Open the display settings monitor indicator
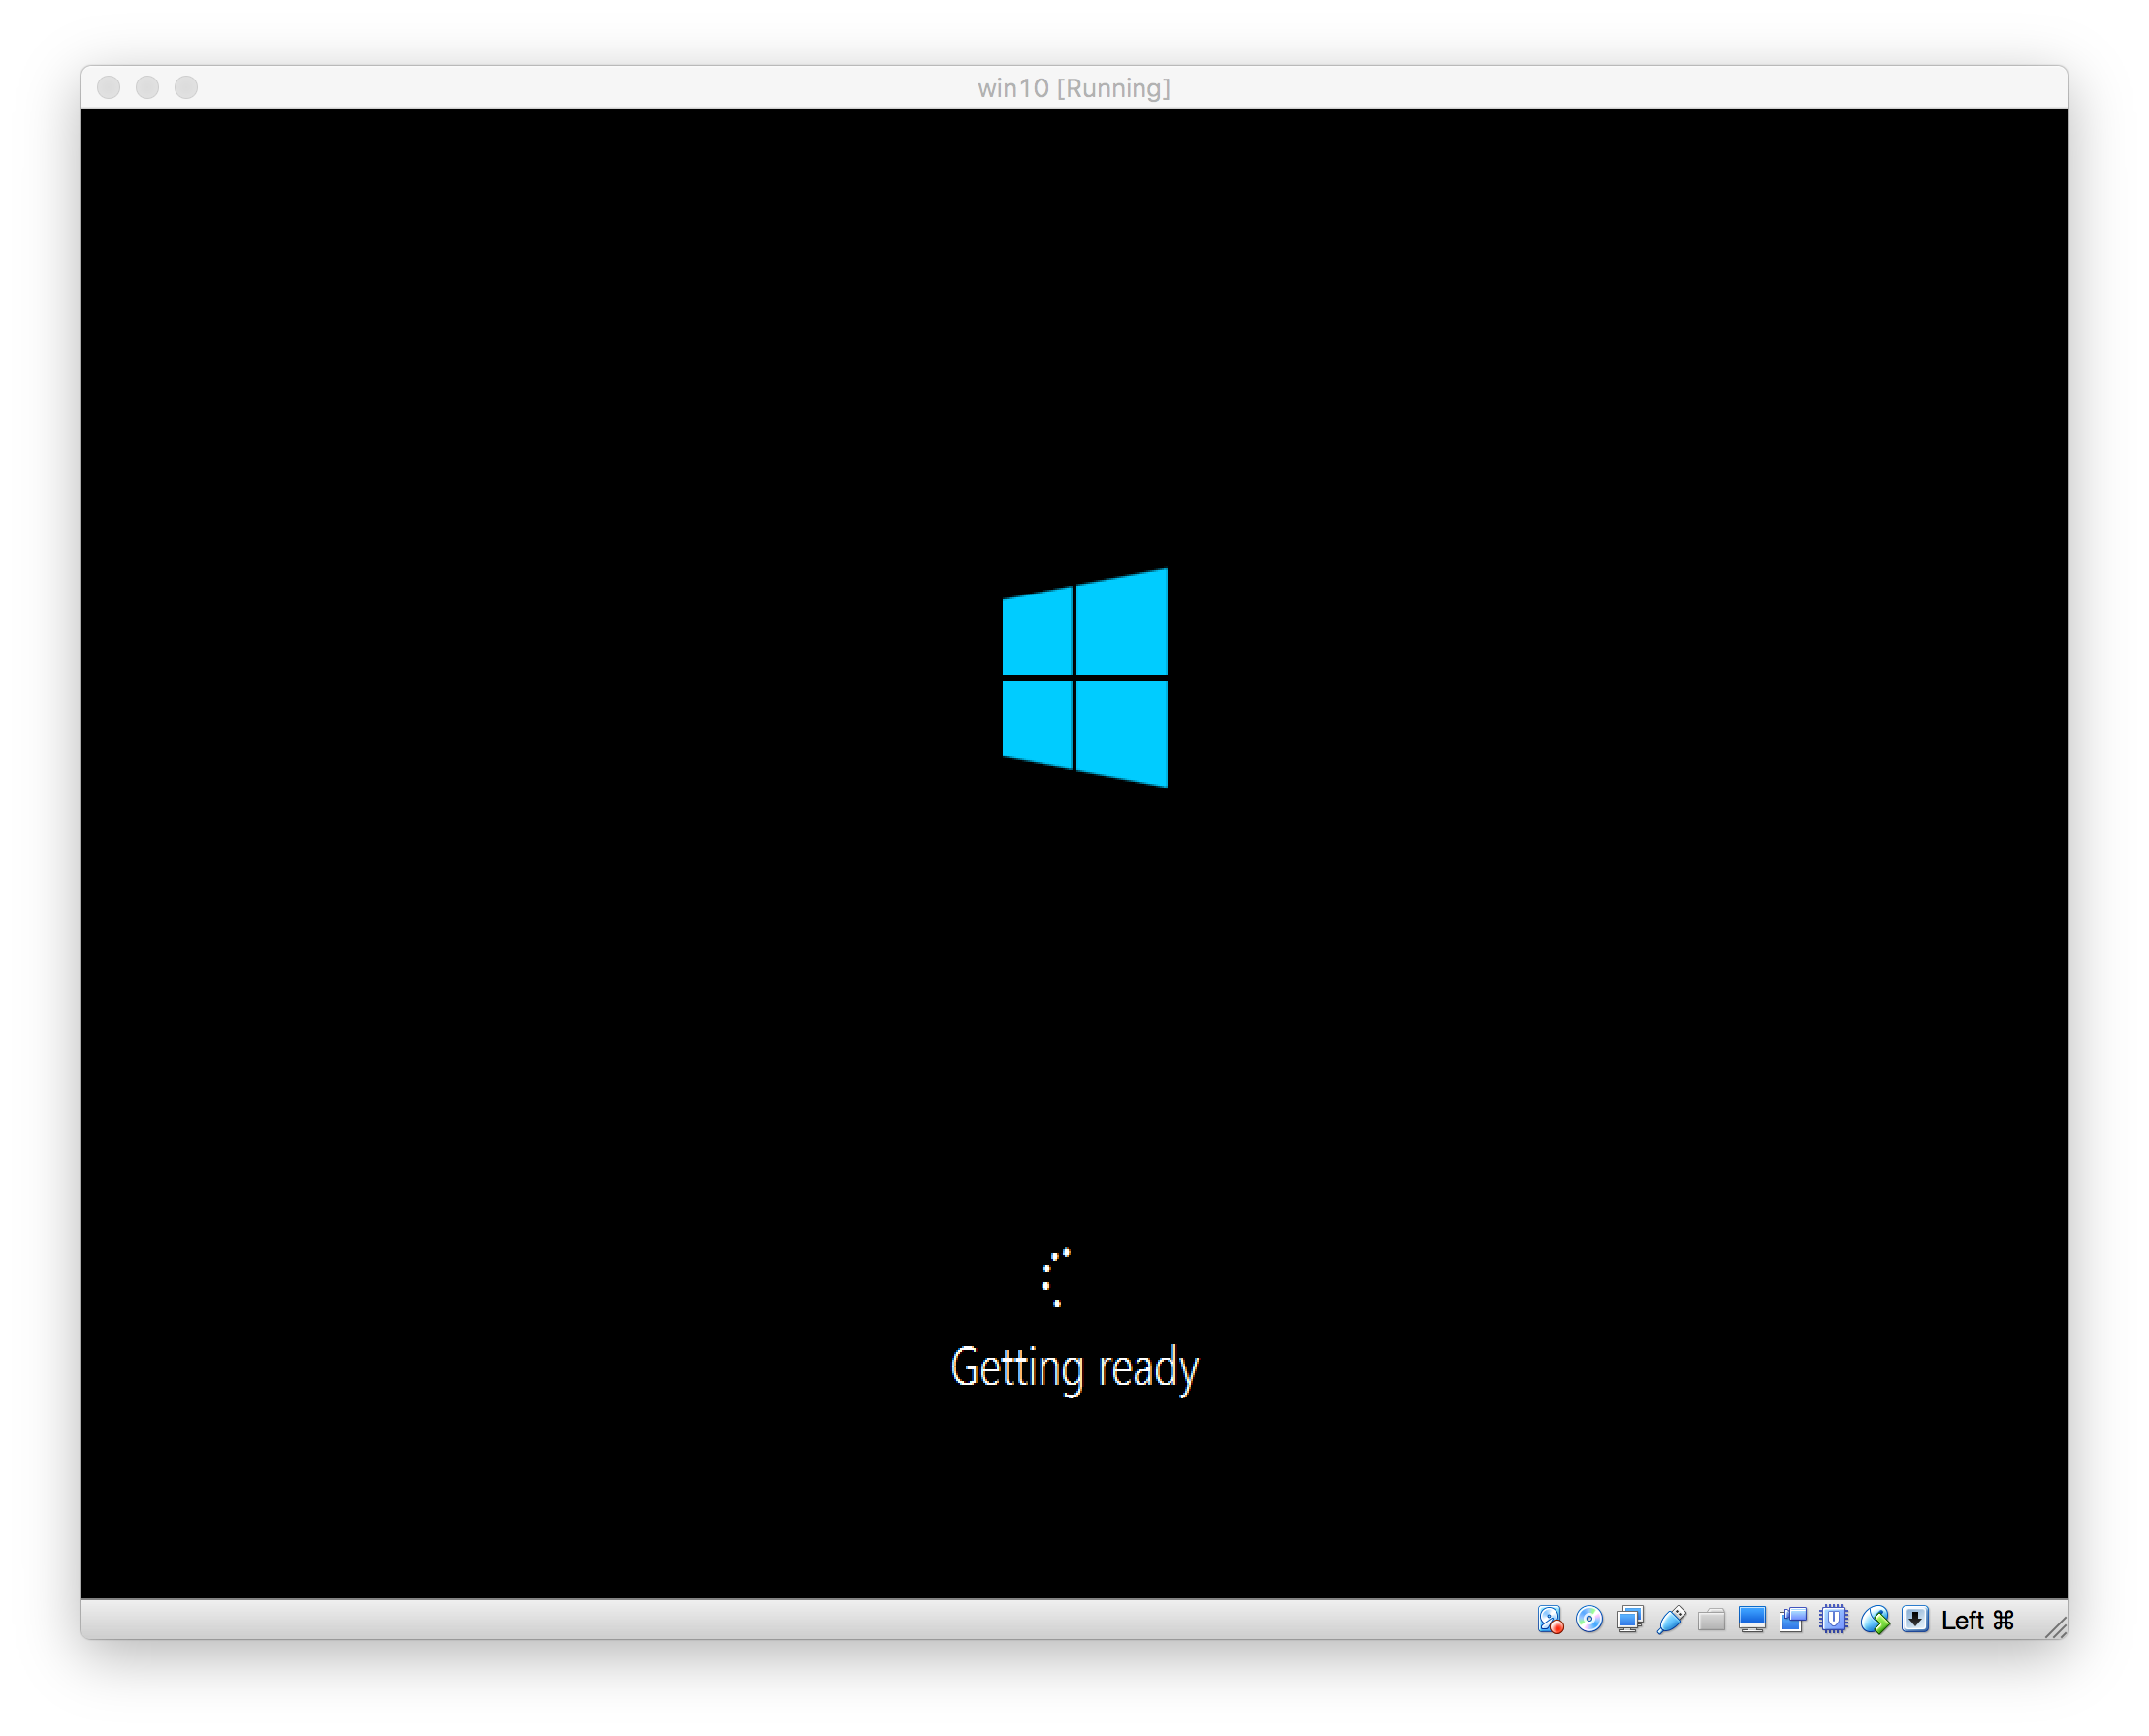Image resolution: width=2149 pixels, height=1736 pixels. click(x=1752, y=1620)
